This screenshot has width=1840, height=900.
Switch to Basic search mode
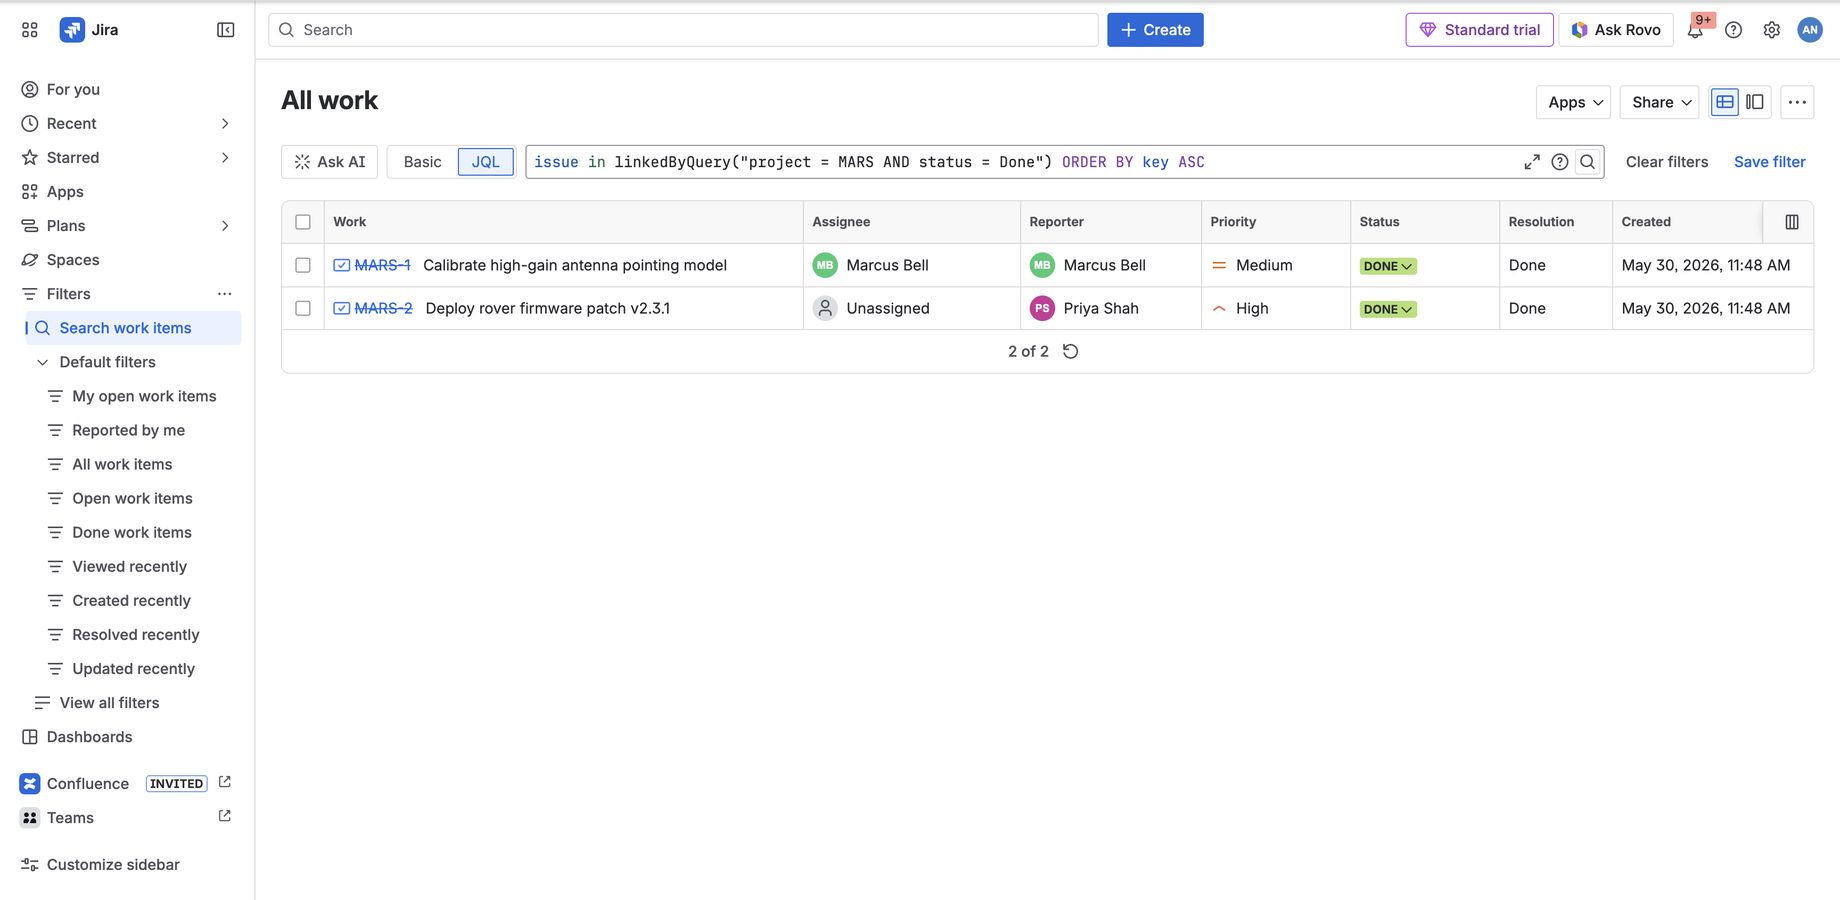coord(422,162)
